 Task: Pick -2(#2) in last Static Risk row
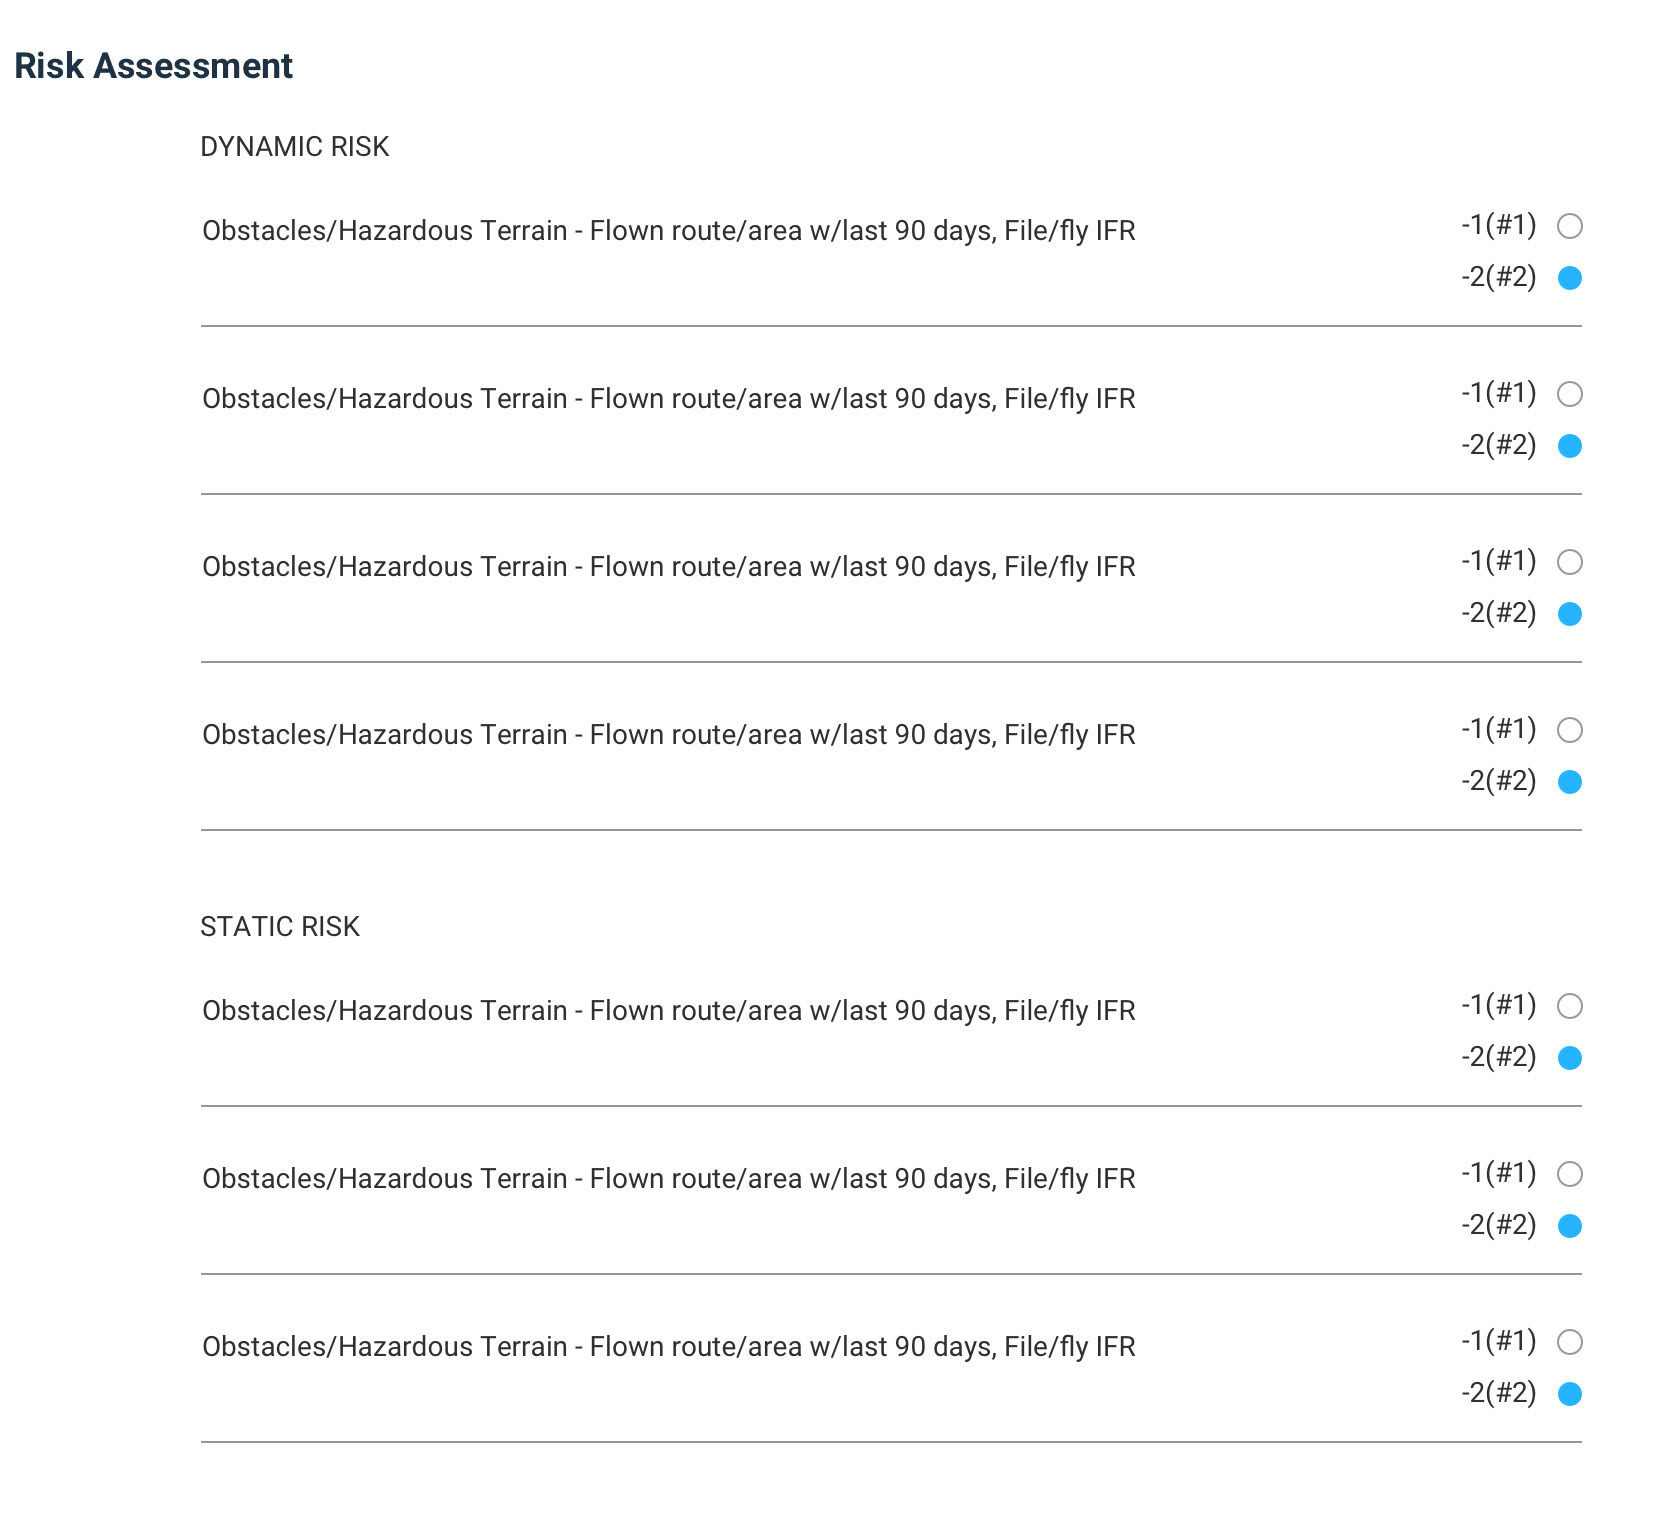[x=1570, y=1394]
